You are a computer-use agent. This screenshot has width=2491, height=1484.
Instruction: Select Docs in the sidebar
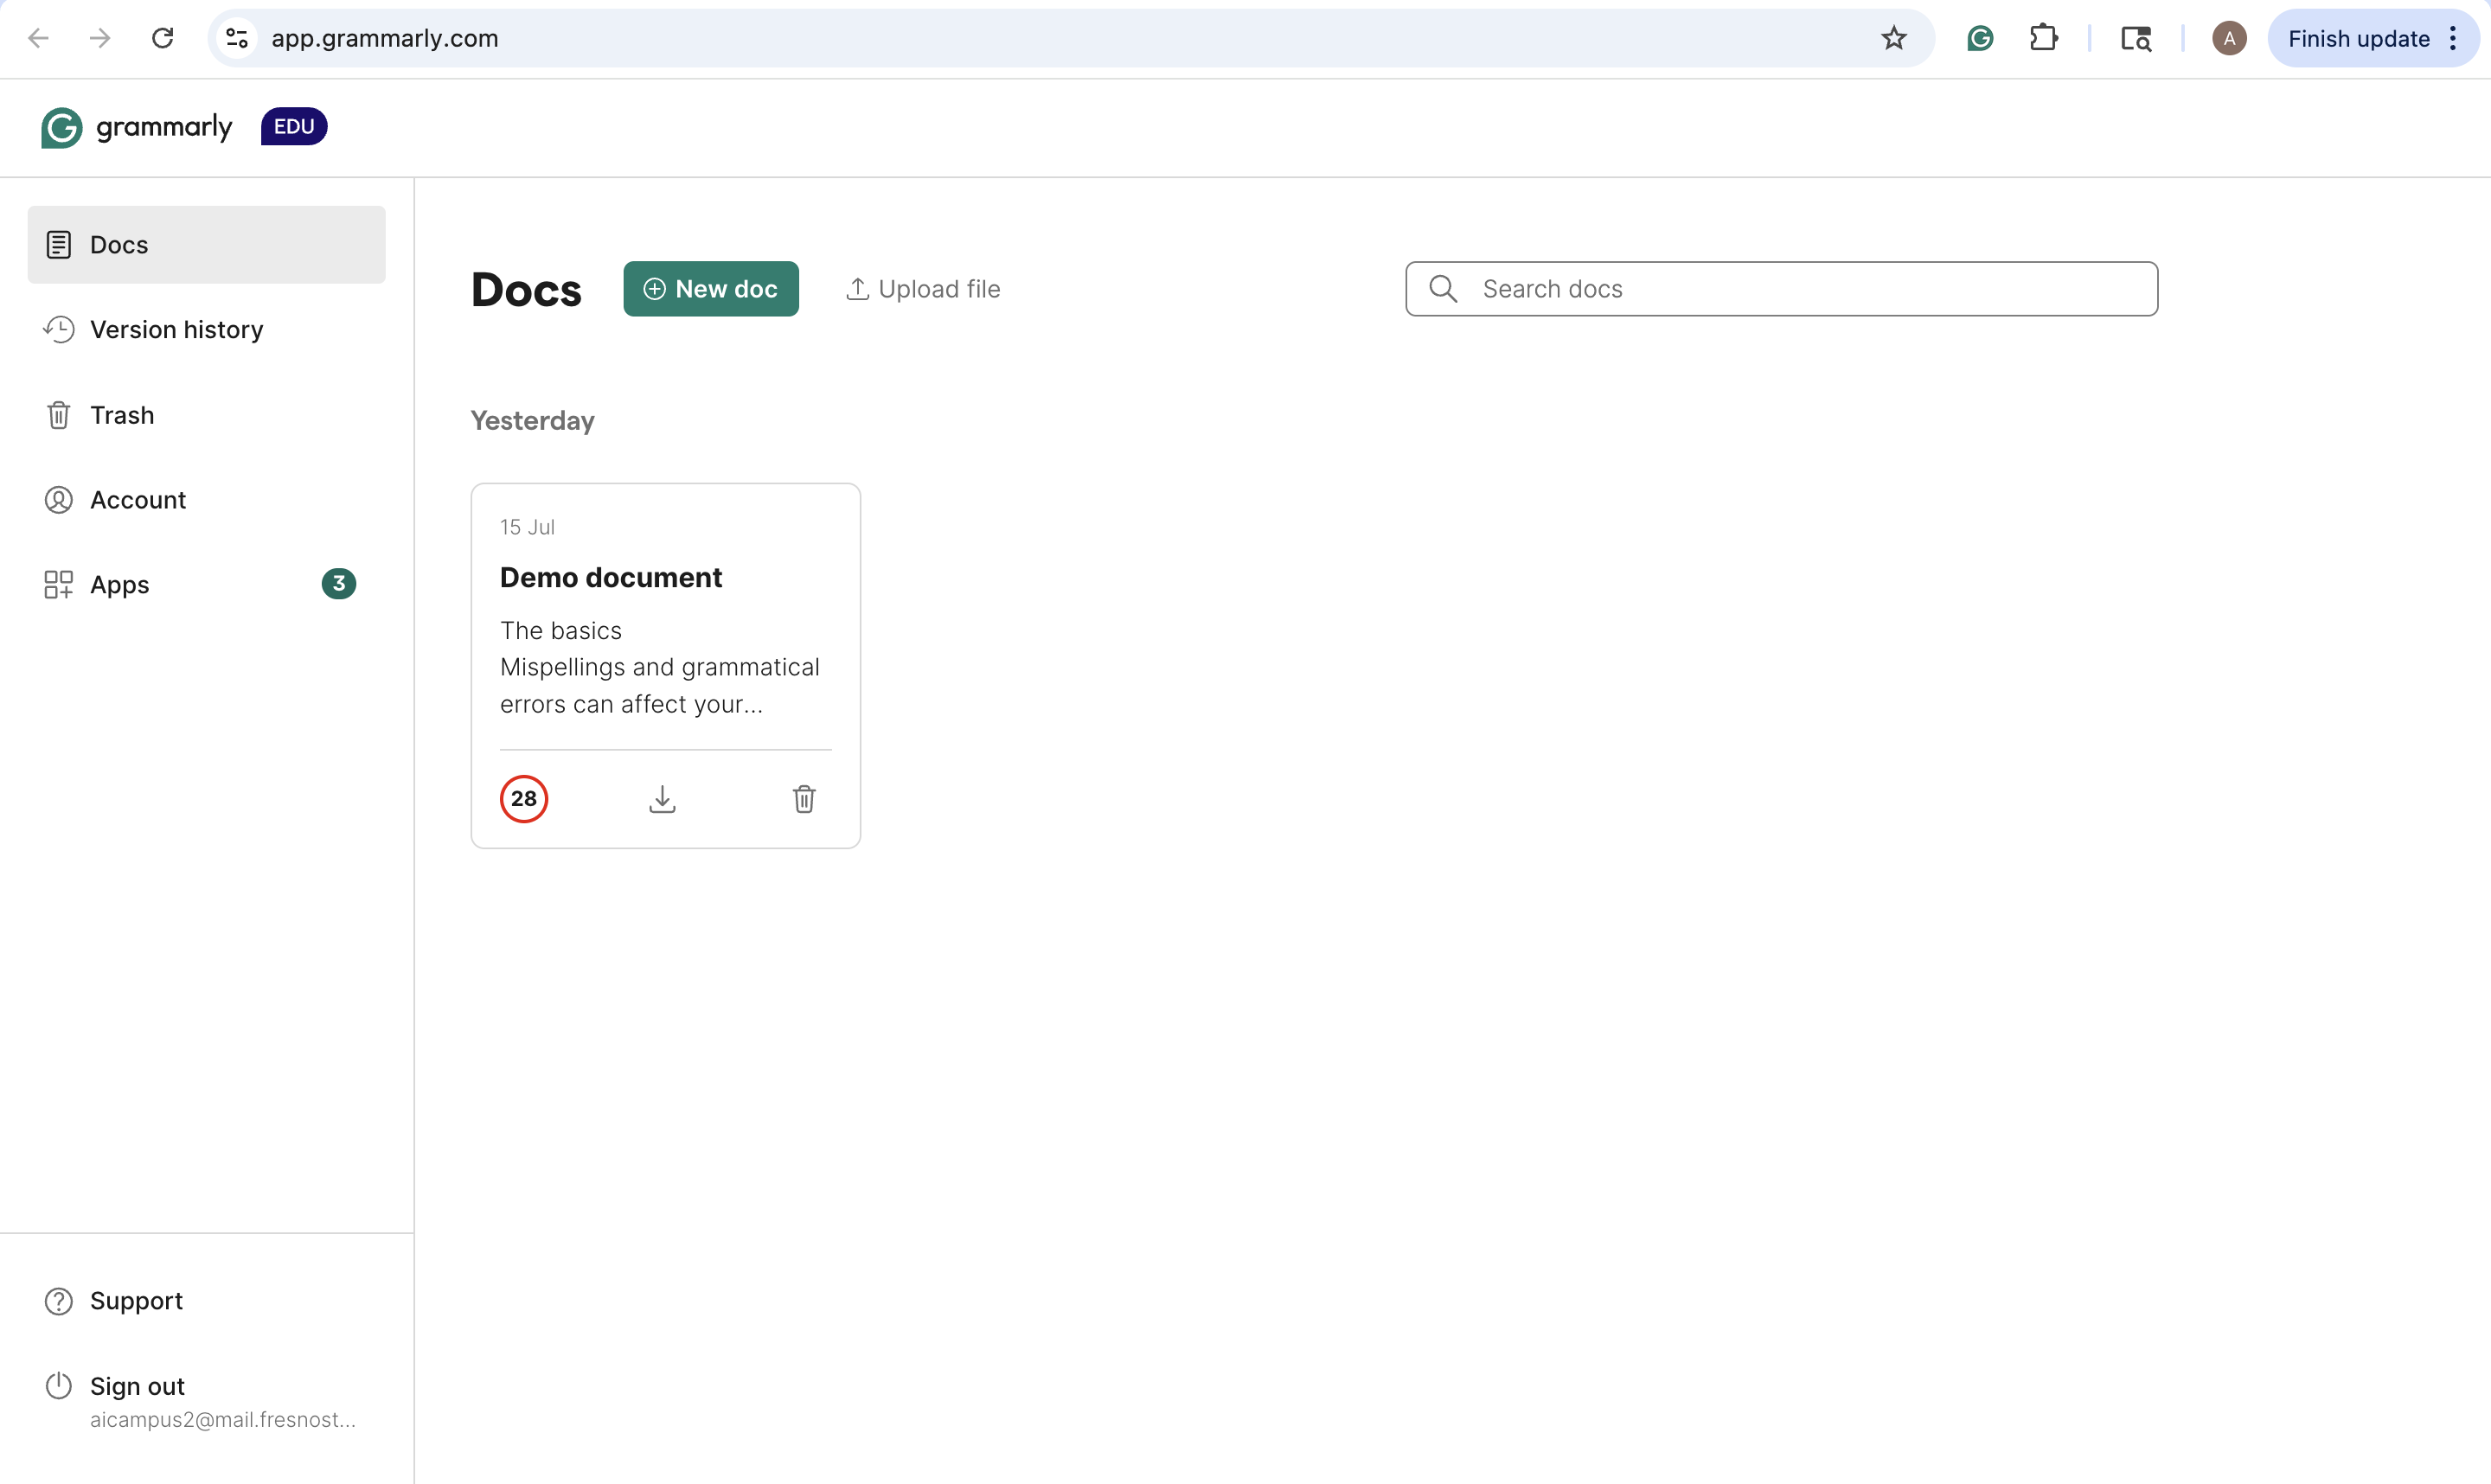pos(120,243)
